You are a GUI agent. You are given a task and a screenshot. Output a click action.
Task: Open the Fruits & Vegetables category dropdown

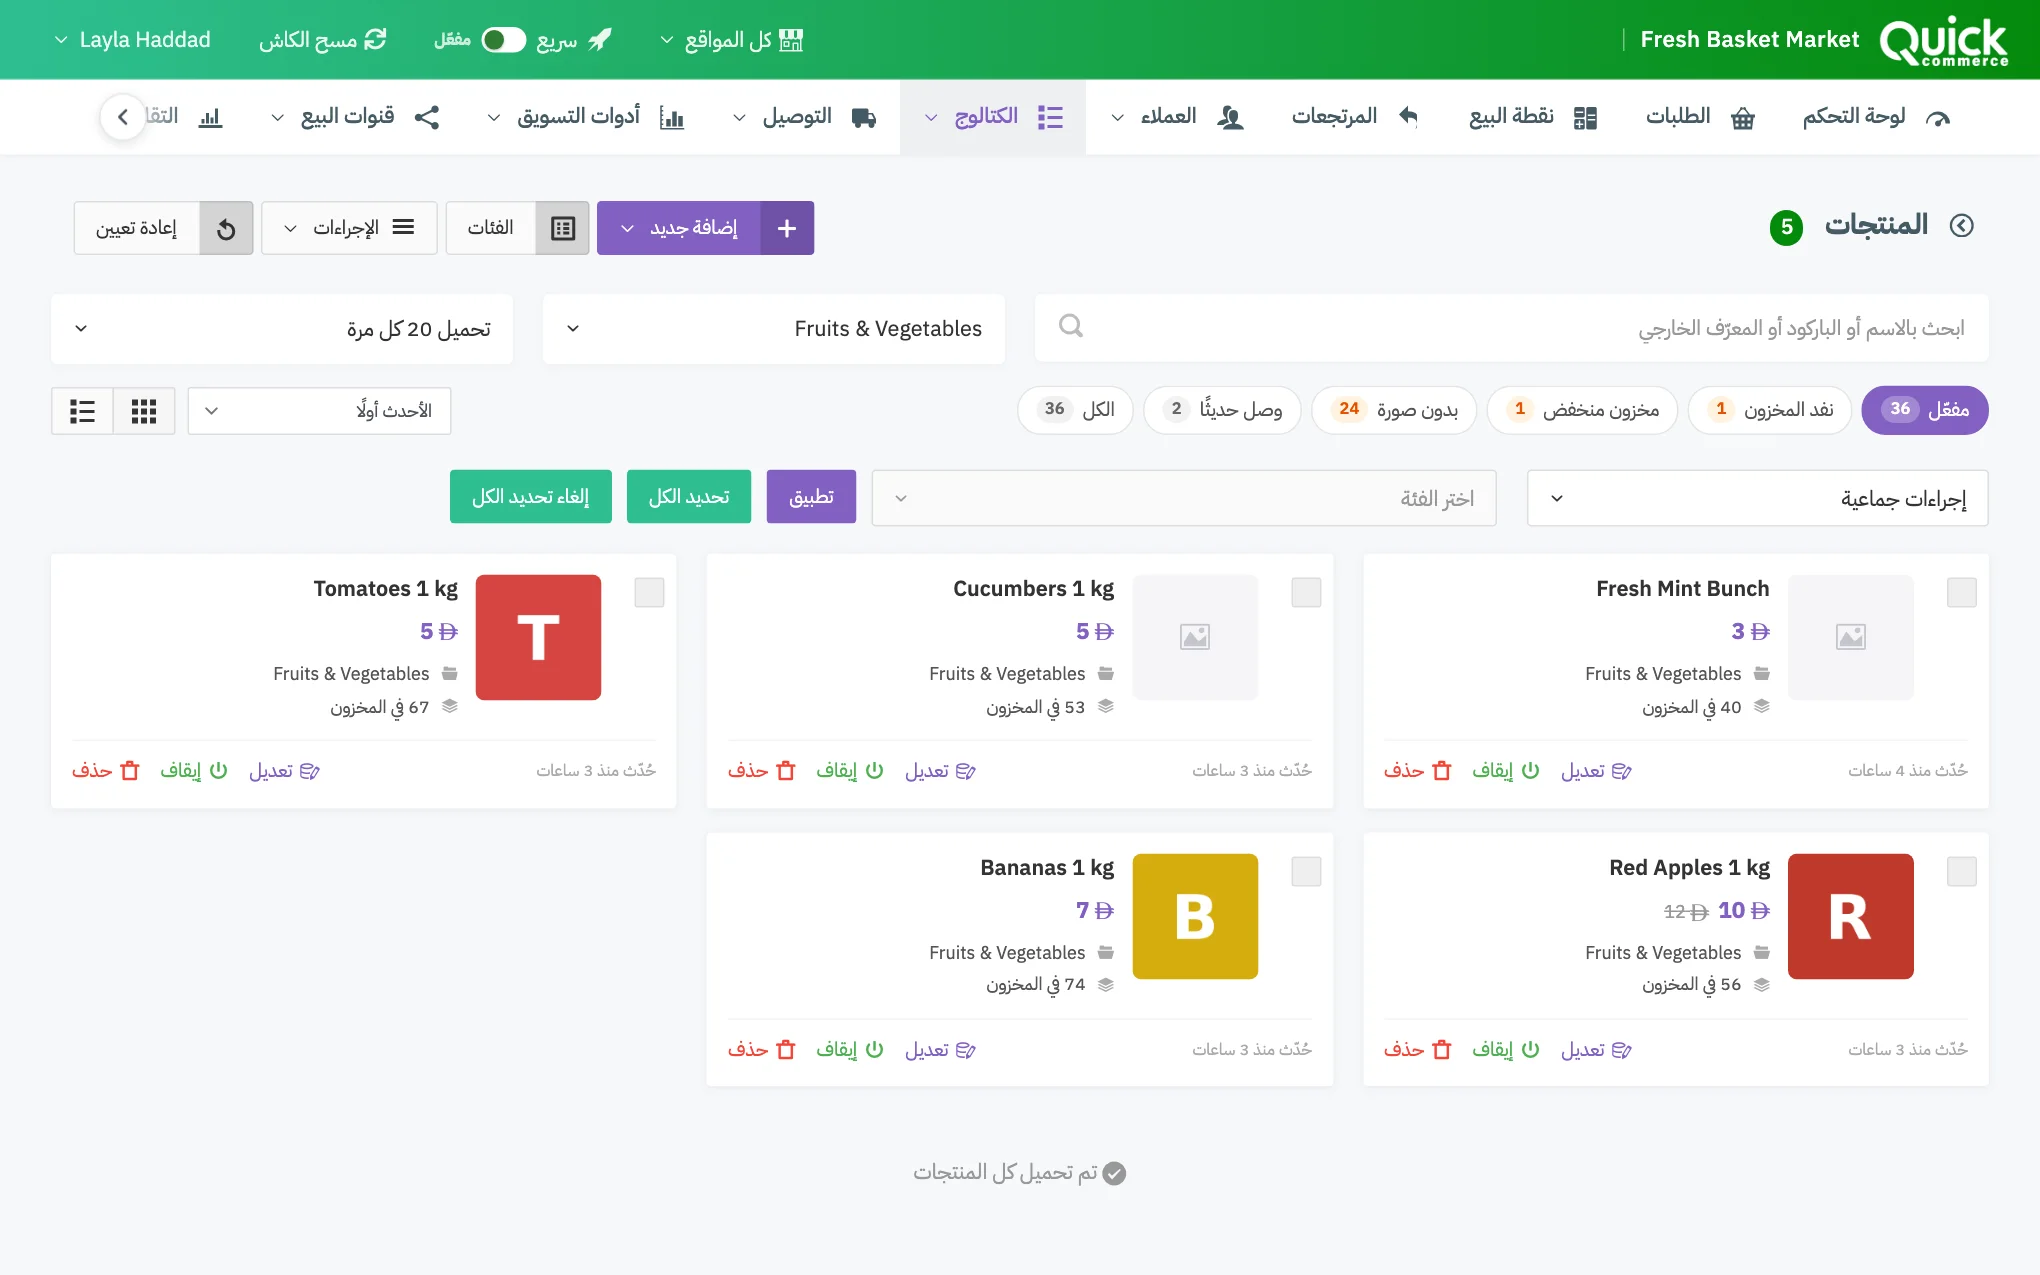tap(773, 329)
